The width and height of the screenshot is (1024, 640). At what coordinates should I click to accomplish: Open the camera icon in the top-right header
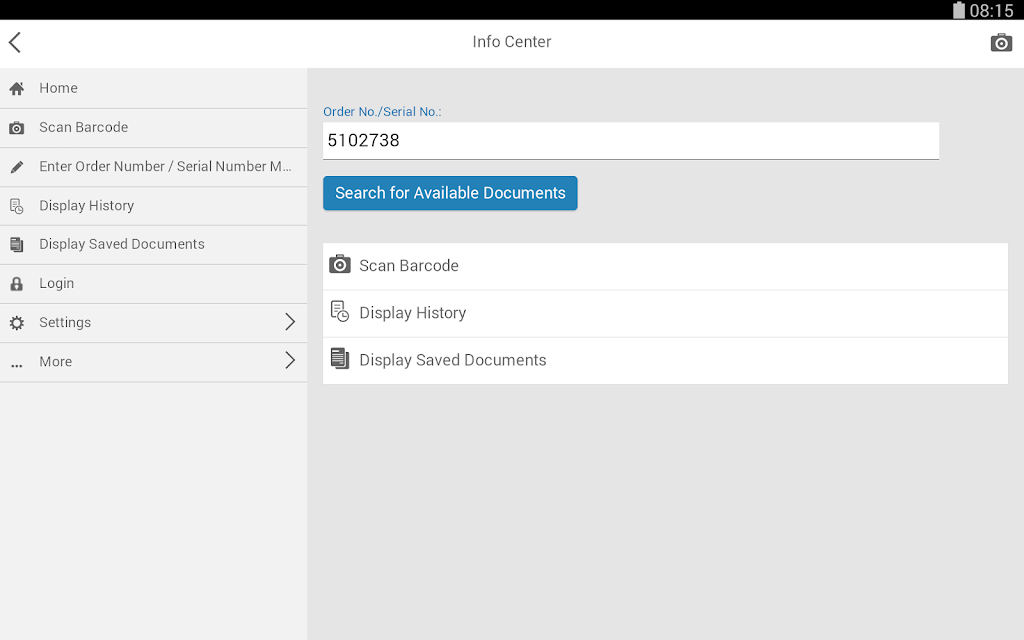(1001, 43)
